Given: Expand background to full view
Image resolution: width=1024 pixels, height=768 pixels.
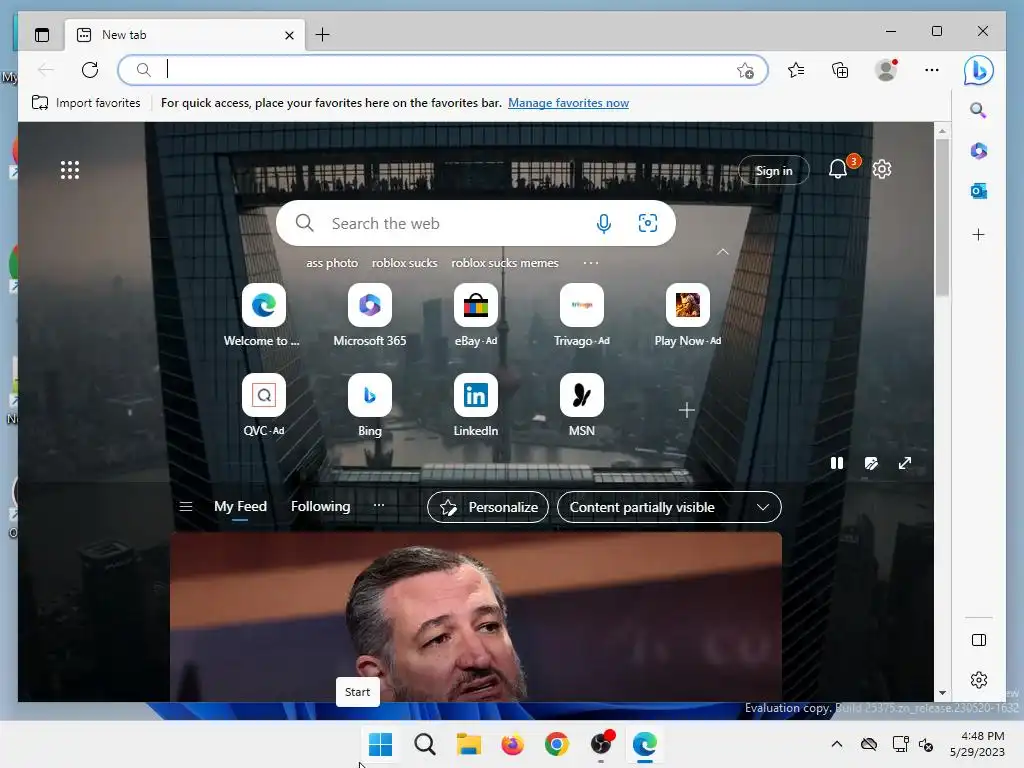Looking at the screenshot, I should [x=904, y=463].
